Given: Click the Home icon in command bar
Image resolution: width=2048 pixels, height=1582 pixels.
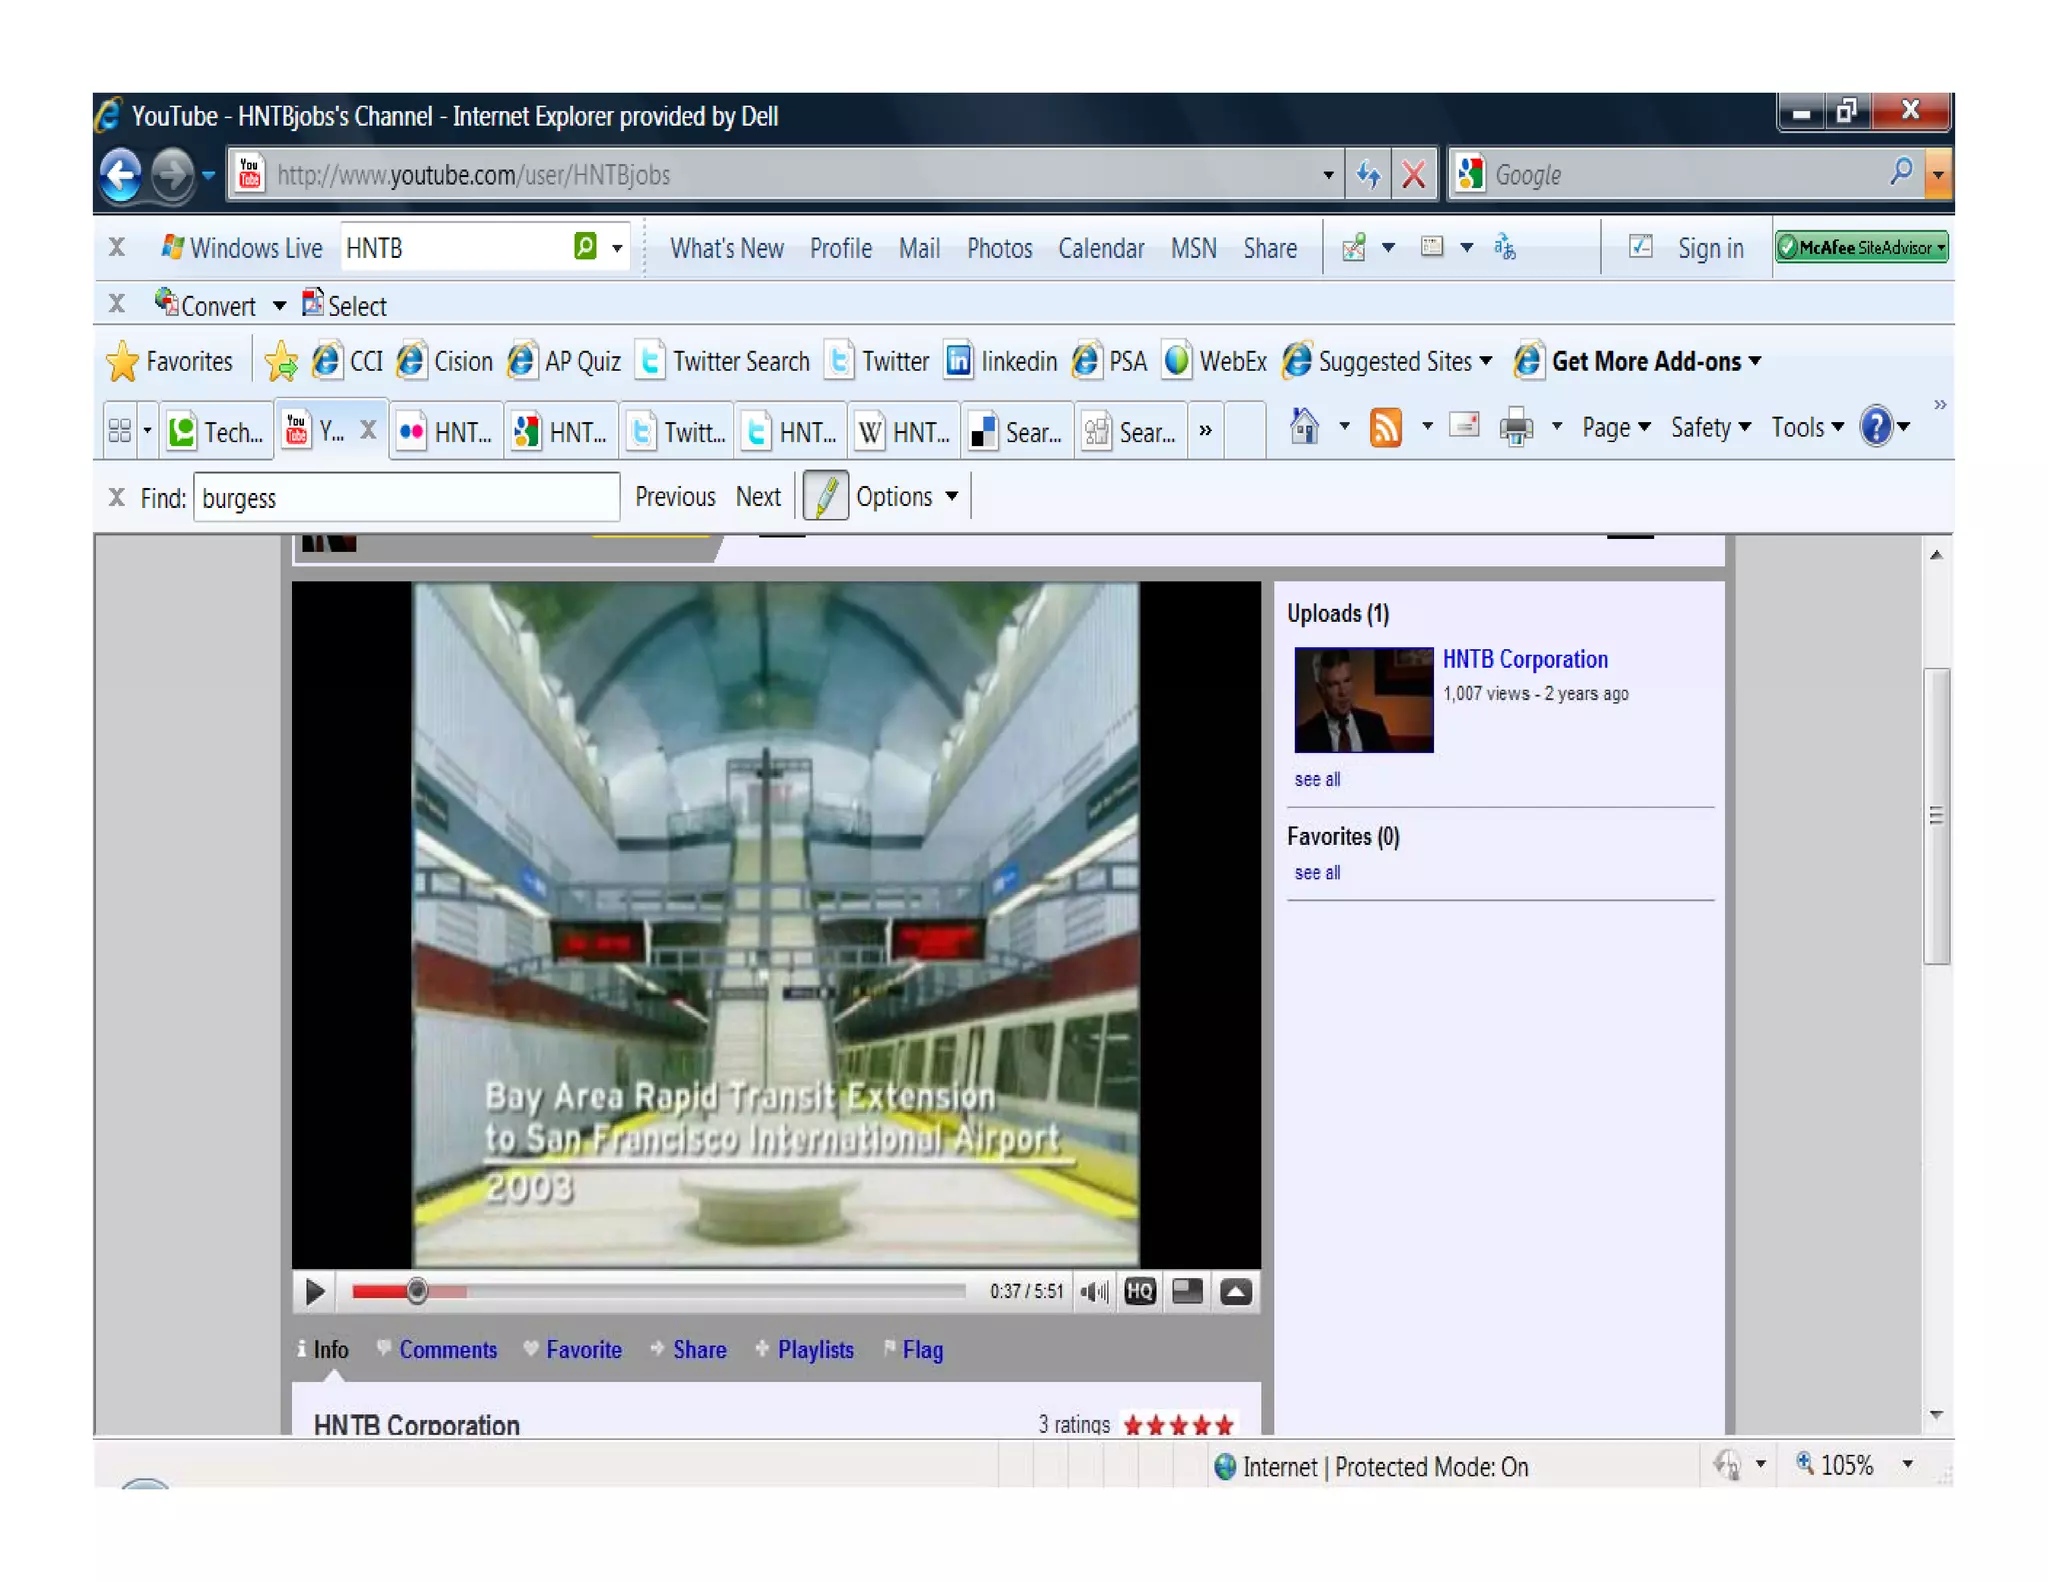Looking at the screenshot, I should coord(1304,428).
